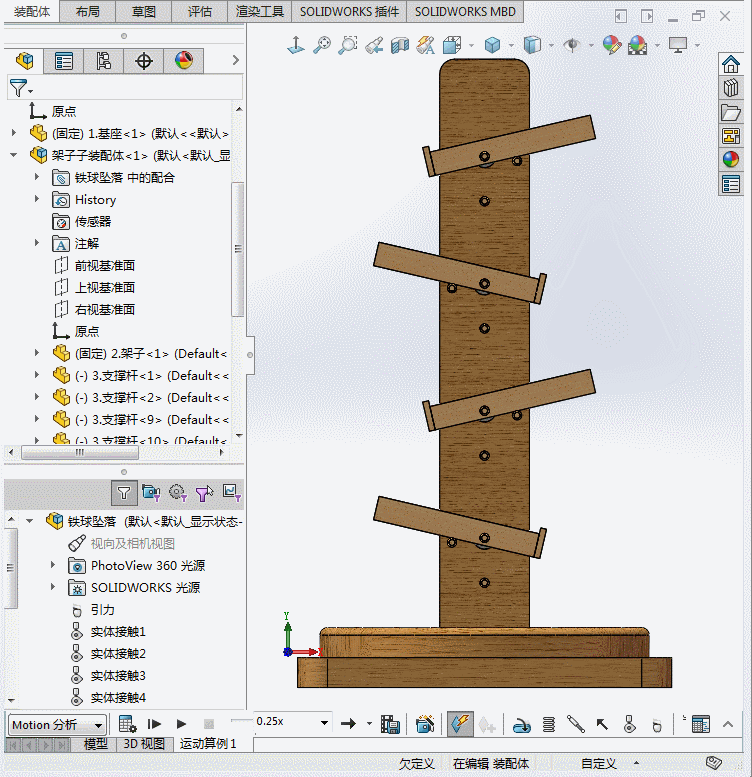The height and width of the screenshot is (777, 752).
Task: Add a Motor with the motor icon
Action: 521,725
